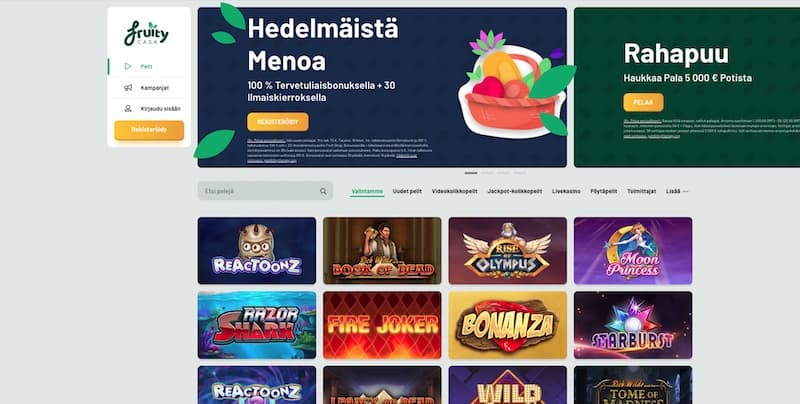Click the Kampanjat megaphone icon

click(128, 88)
